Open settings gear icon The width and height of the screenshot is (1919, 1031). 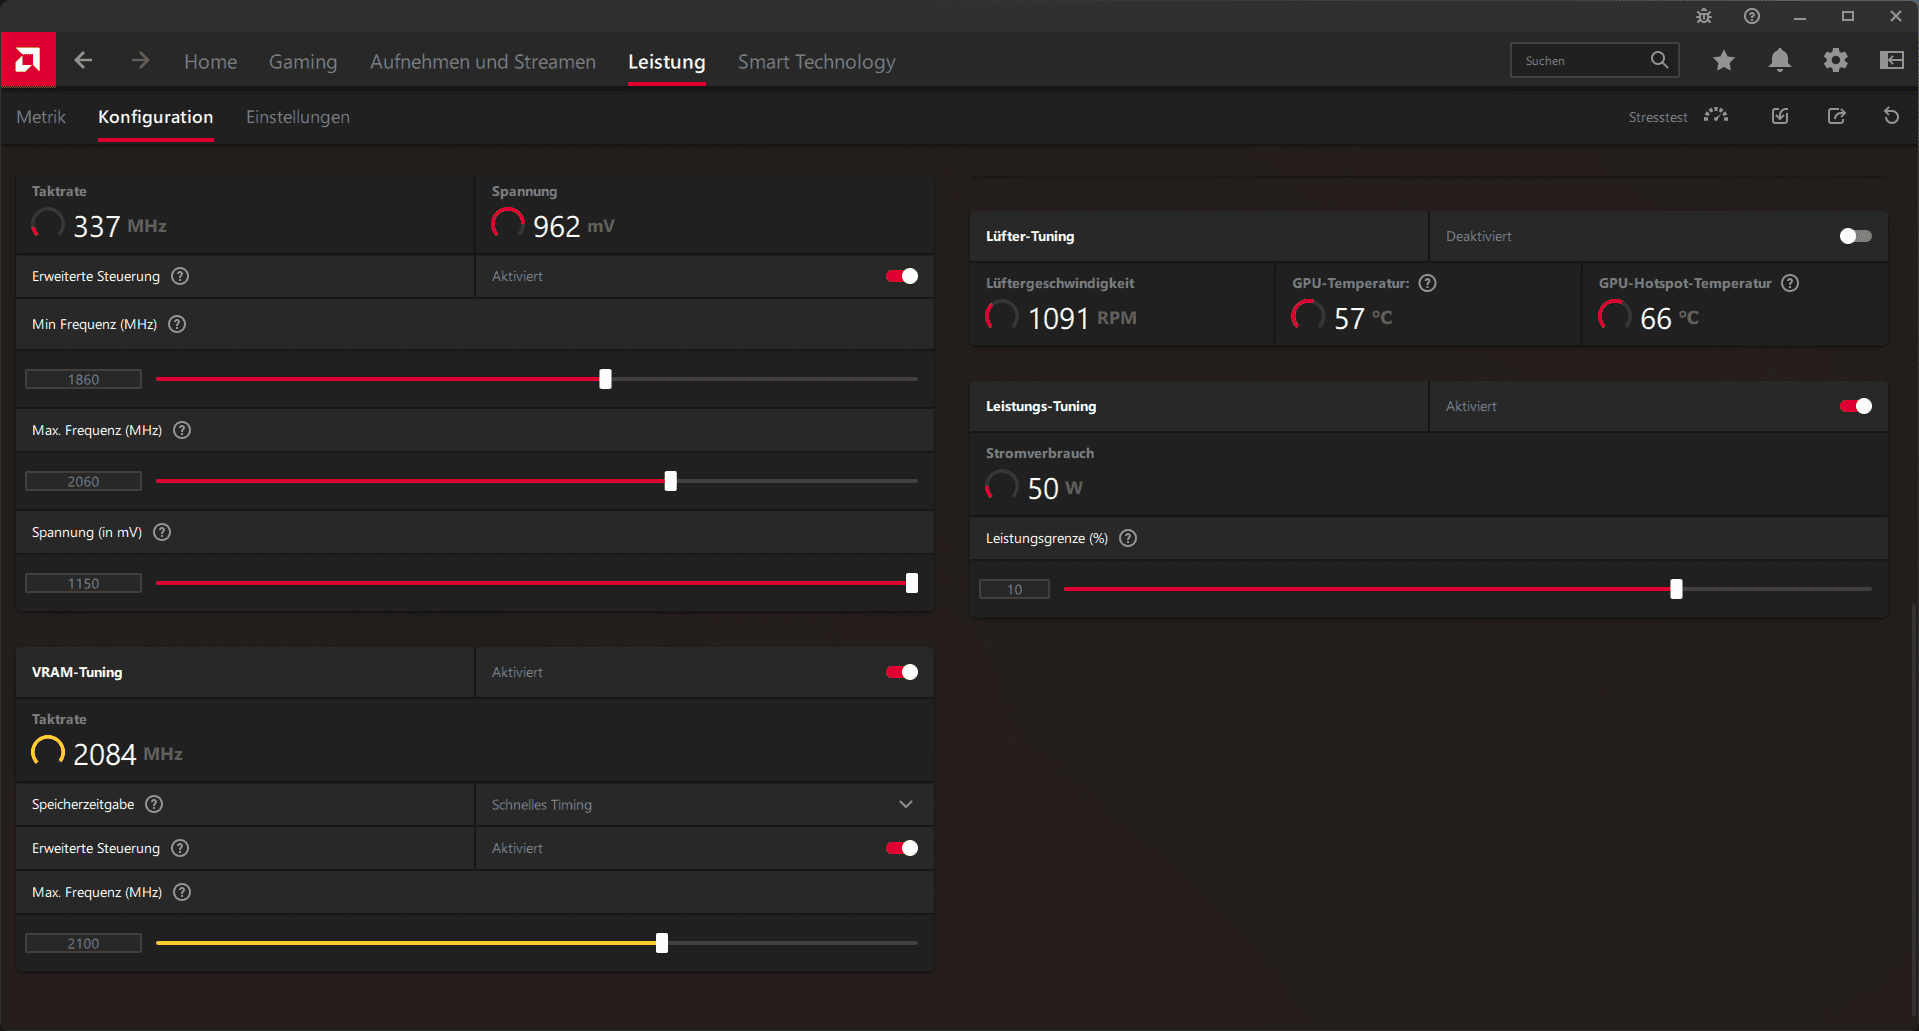click(x=1835, y=61)
